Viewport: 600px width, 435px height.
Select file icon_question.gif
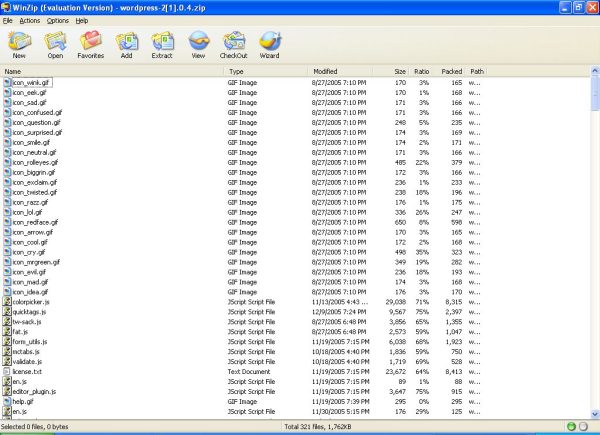[36, 122]
